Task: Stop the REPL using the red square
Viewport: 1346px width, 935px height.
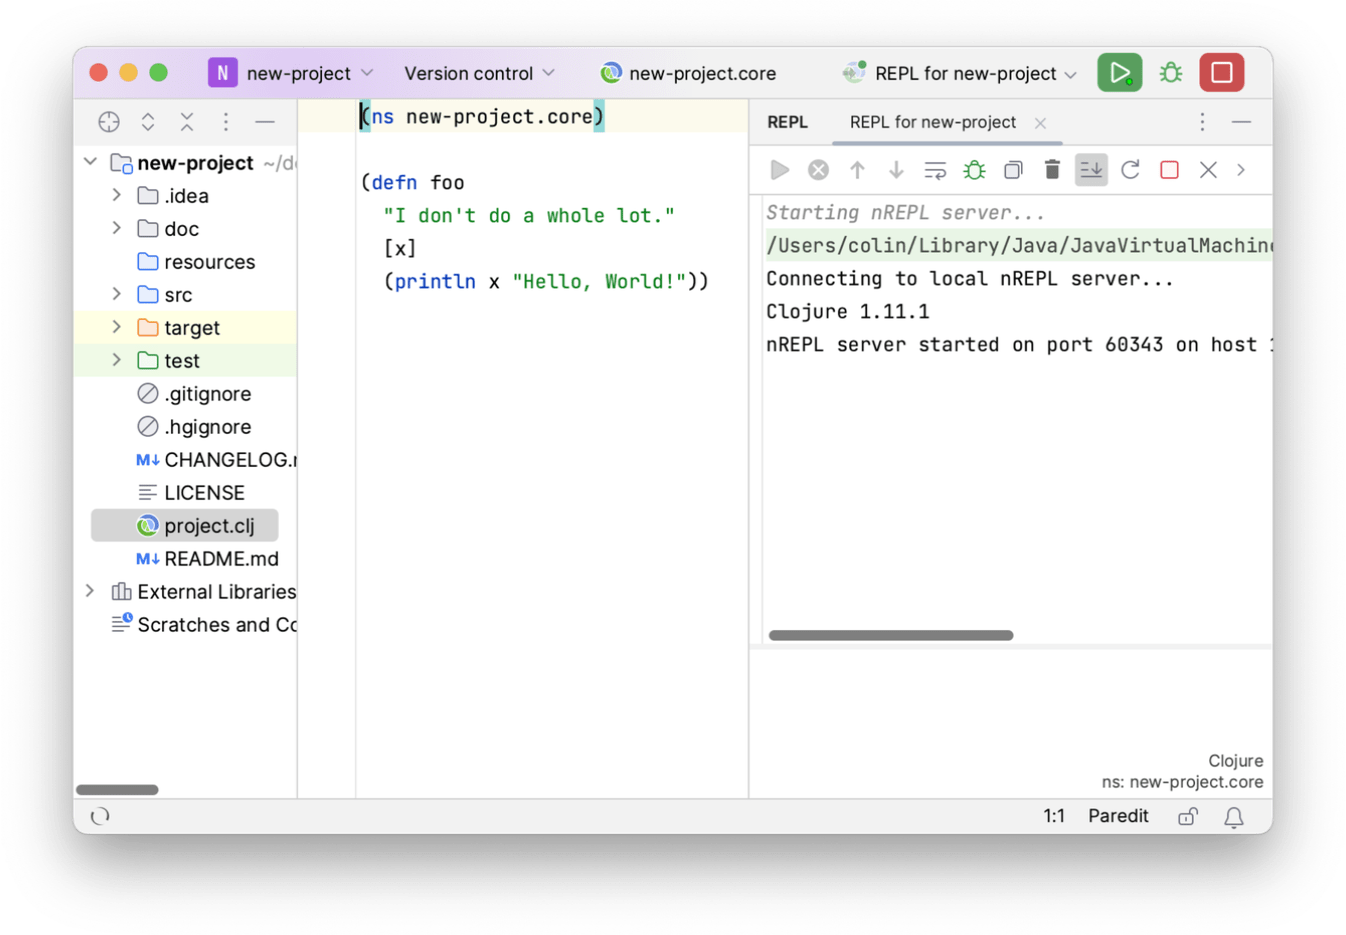Action: point(1169,170)
